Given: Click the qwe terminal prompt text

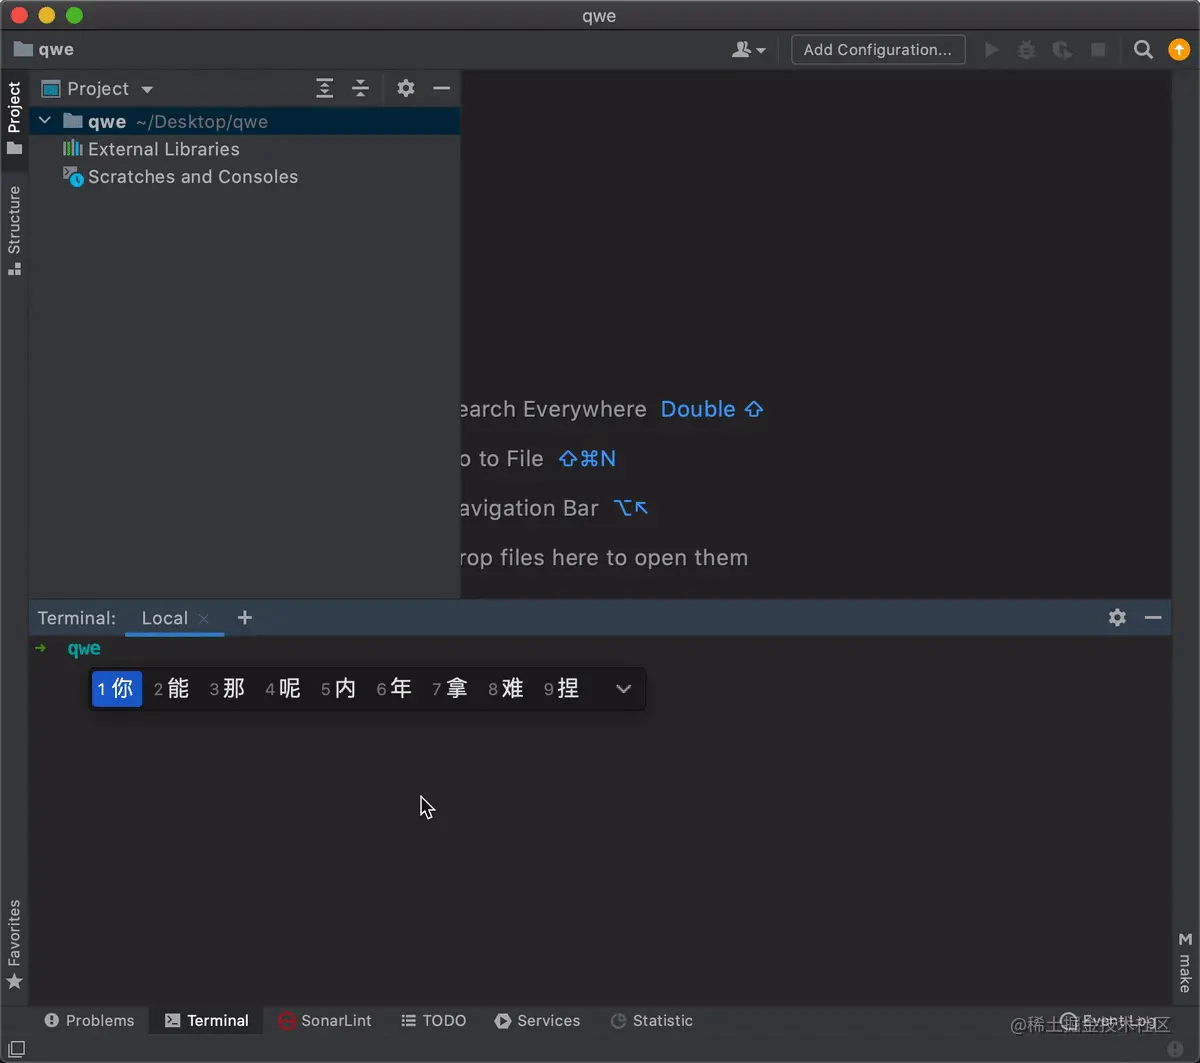Looking at the screenshot, I should pos(84,648).
